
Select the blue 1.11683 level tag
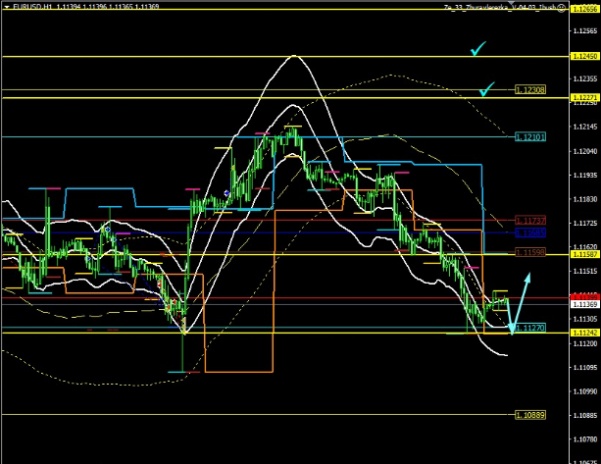[x=530, y=231]
